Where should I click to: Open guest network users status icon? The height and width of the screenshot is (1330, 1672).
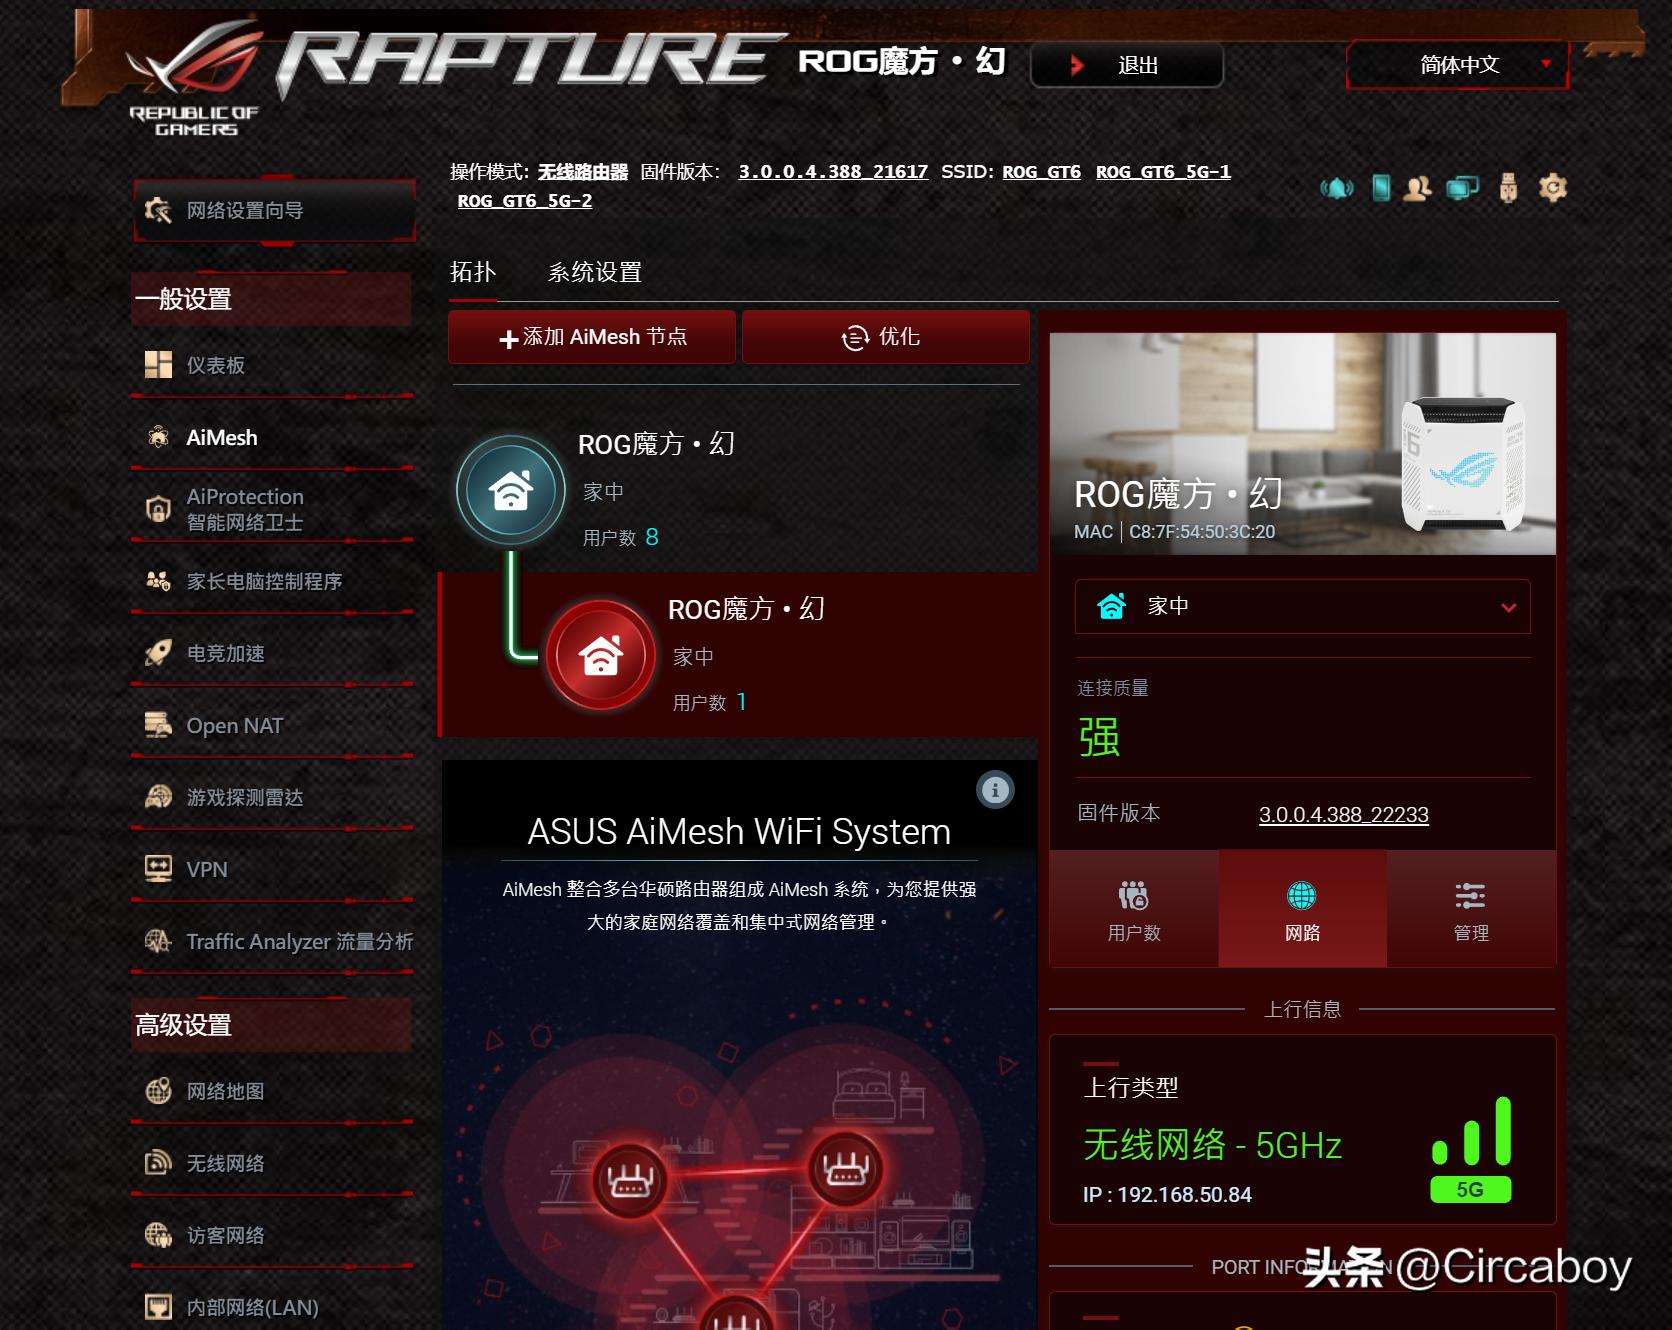1417,188
